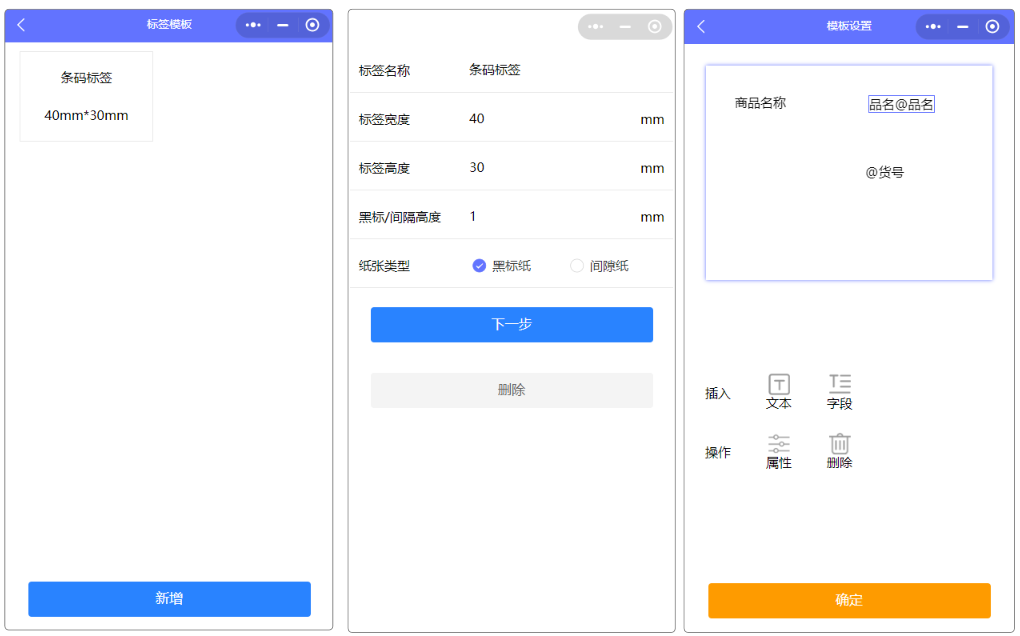The height and width of the screenshot is (636, 1020).
Task: Tap the 新增 button to add template
Action: click(x=169, y=599)
